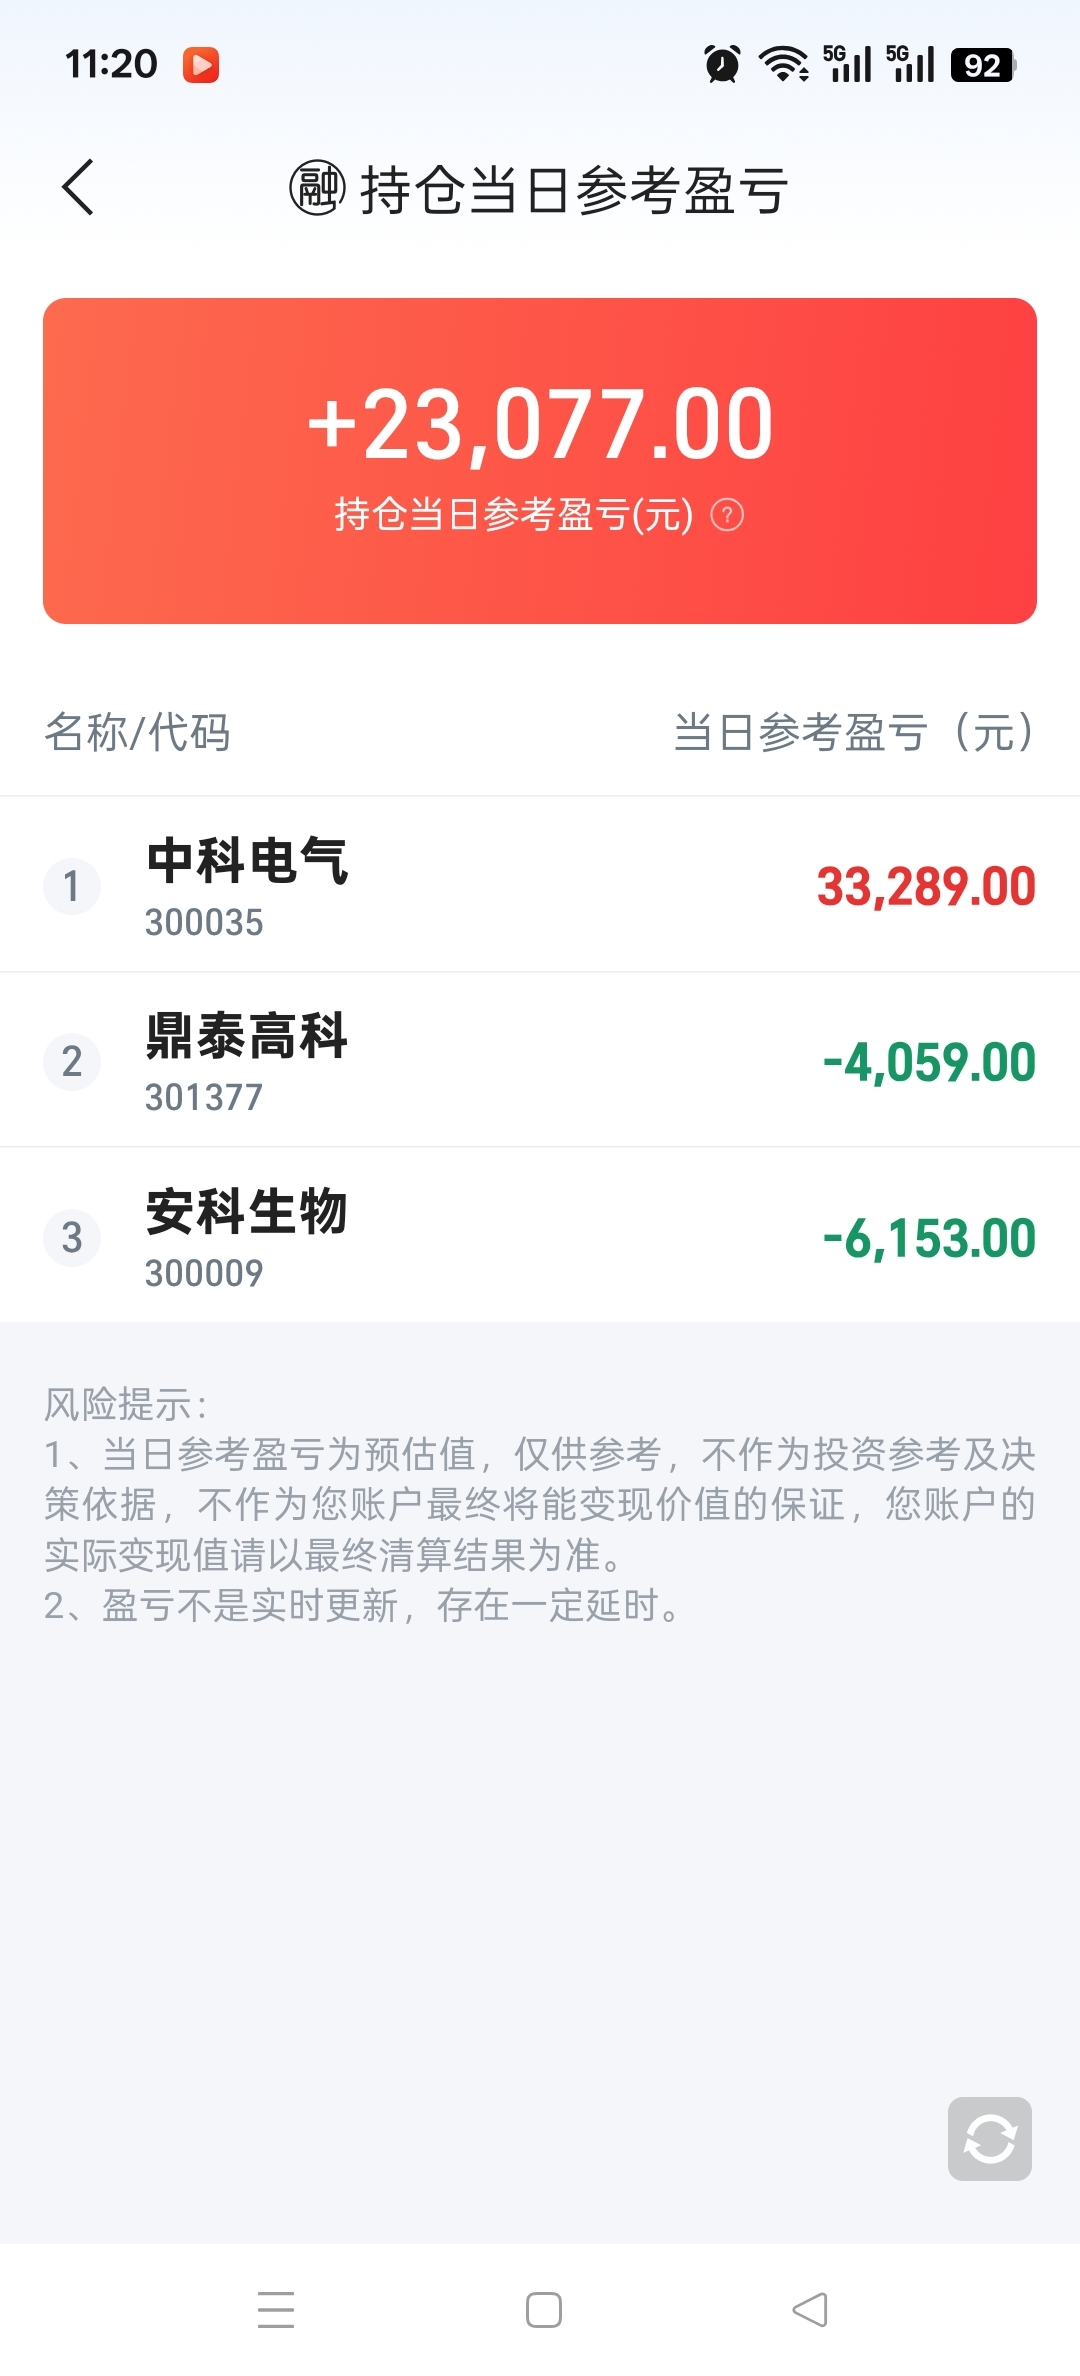
Task: Tap the Android home square icon
Action: click(x=544, y=2310)
